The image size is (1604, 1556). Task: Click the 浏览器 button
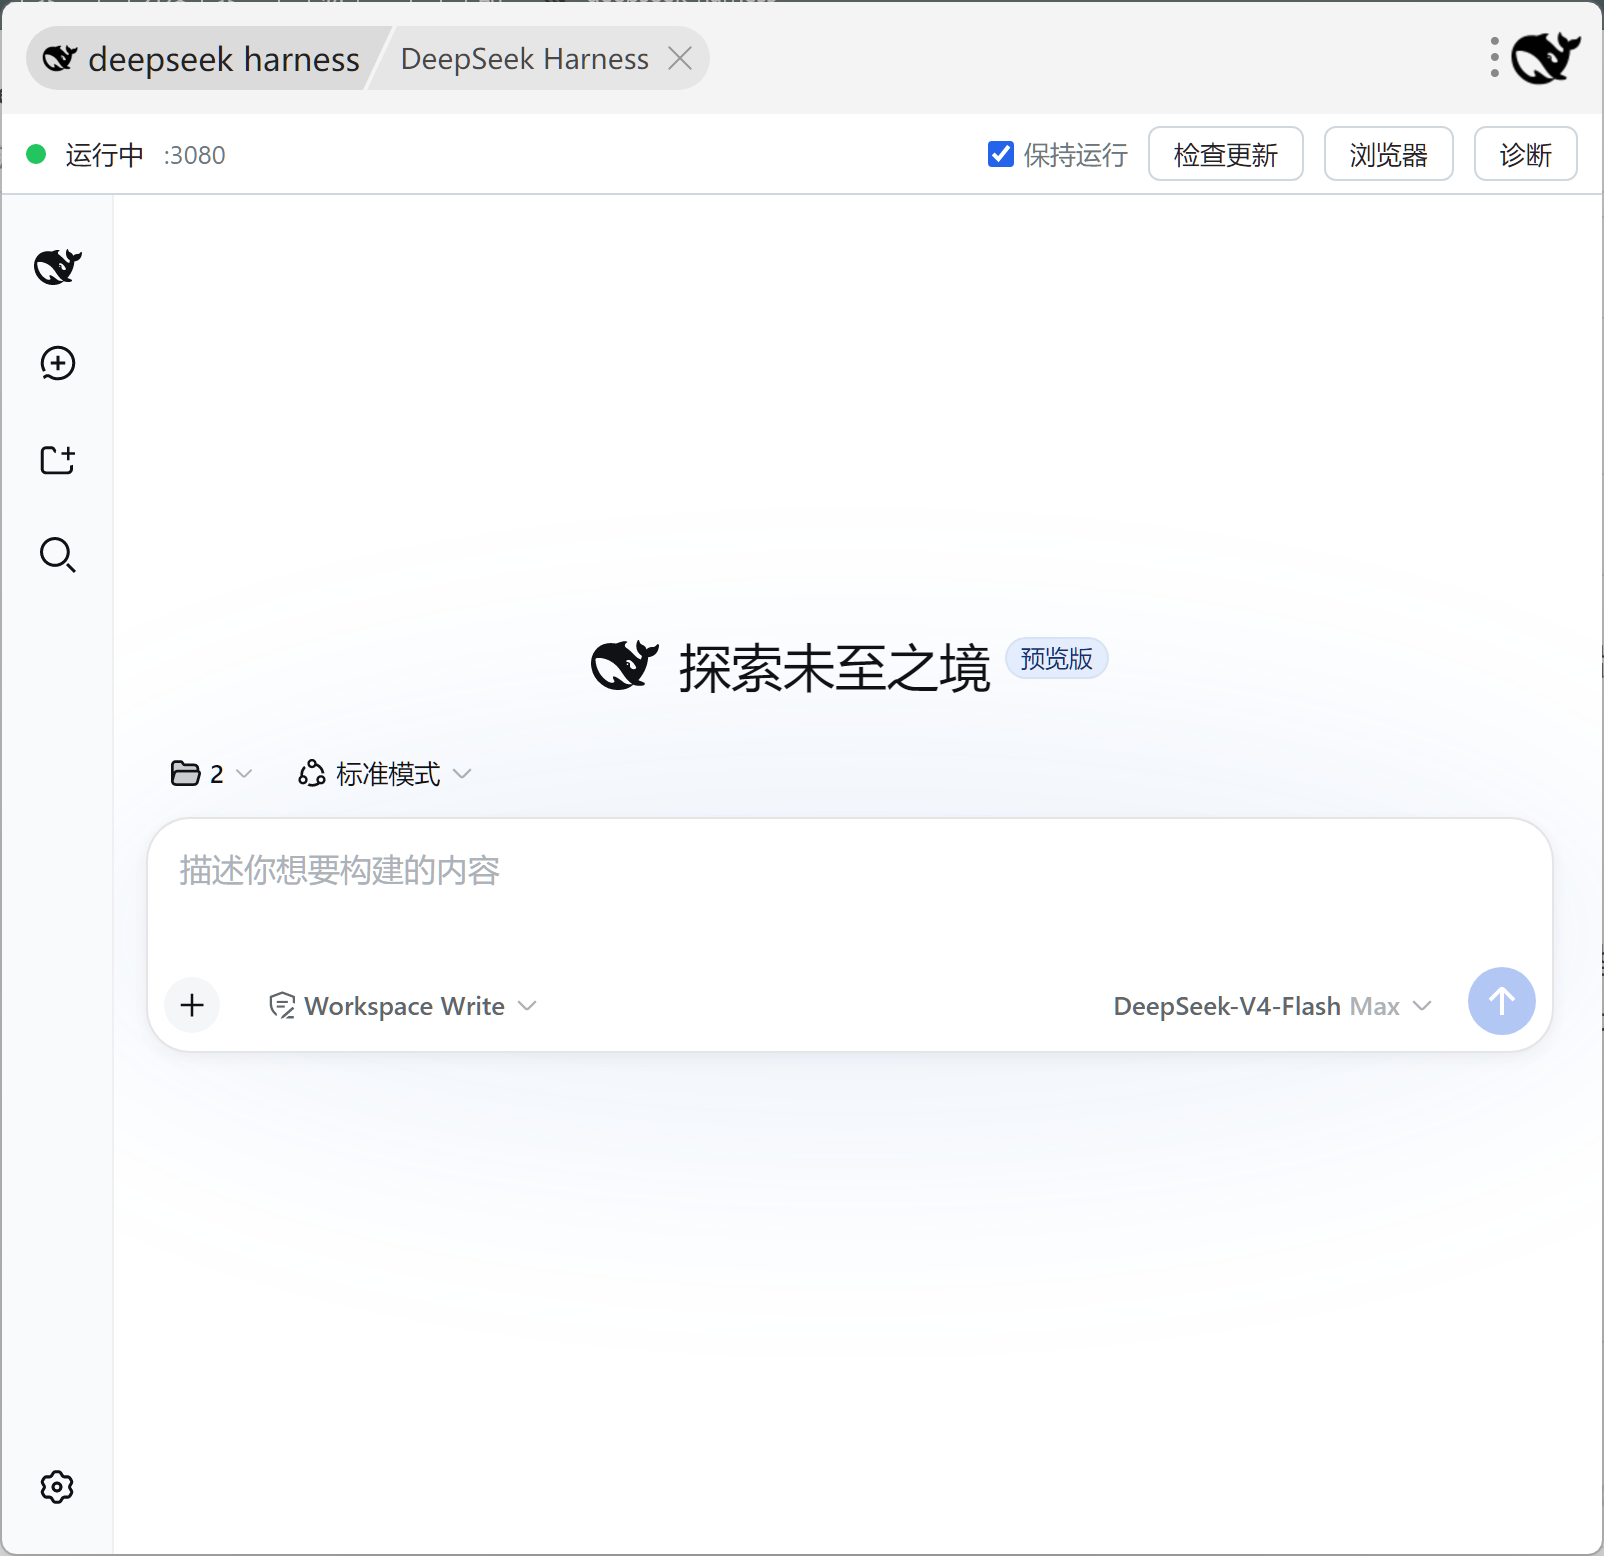coord(1389,154)
